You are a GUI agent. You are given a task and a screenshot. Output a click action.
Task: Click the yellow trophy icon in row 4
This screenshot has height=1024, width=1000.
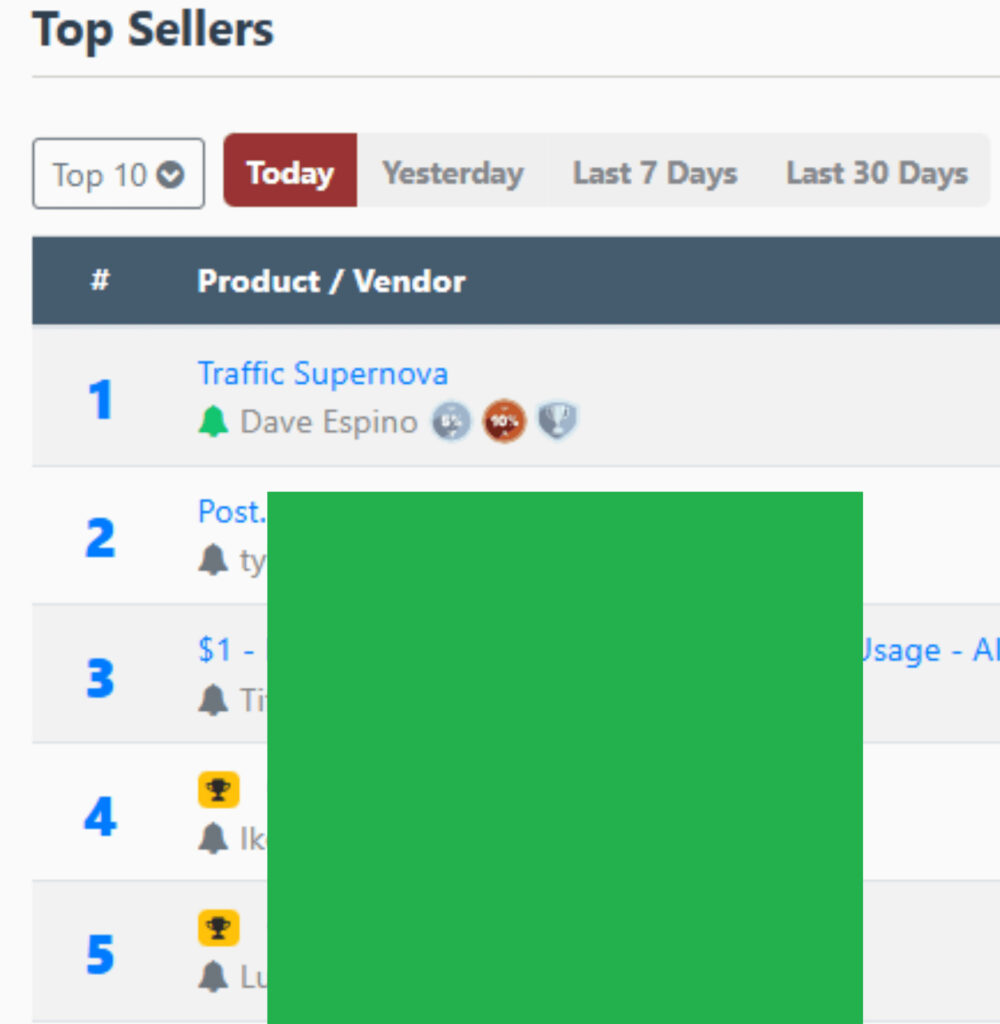point(218,791)
